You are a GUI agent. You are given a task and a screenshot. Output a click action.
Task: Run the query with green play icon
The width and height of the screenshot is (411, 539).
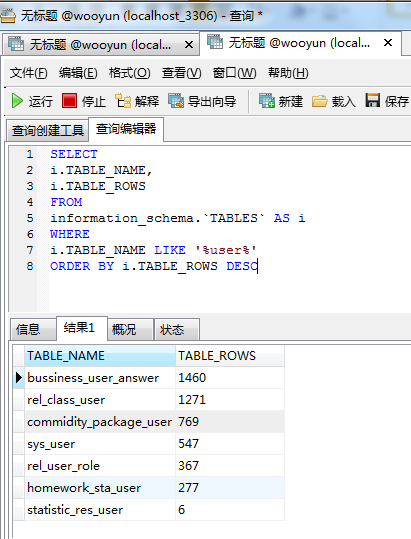click(17, 101)
